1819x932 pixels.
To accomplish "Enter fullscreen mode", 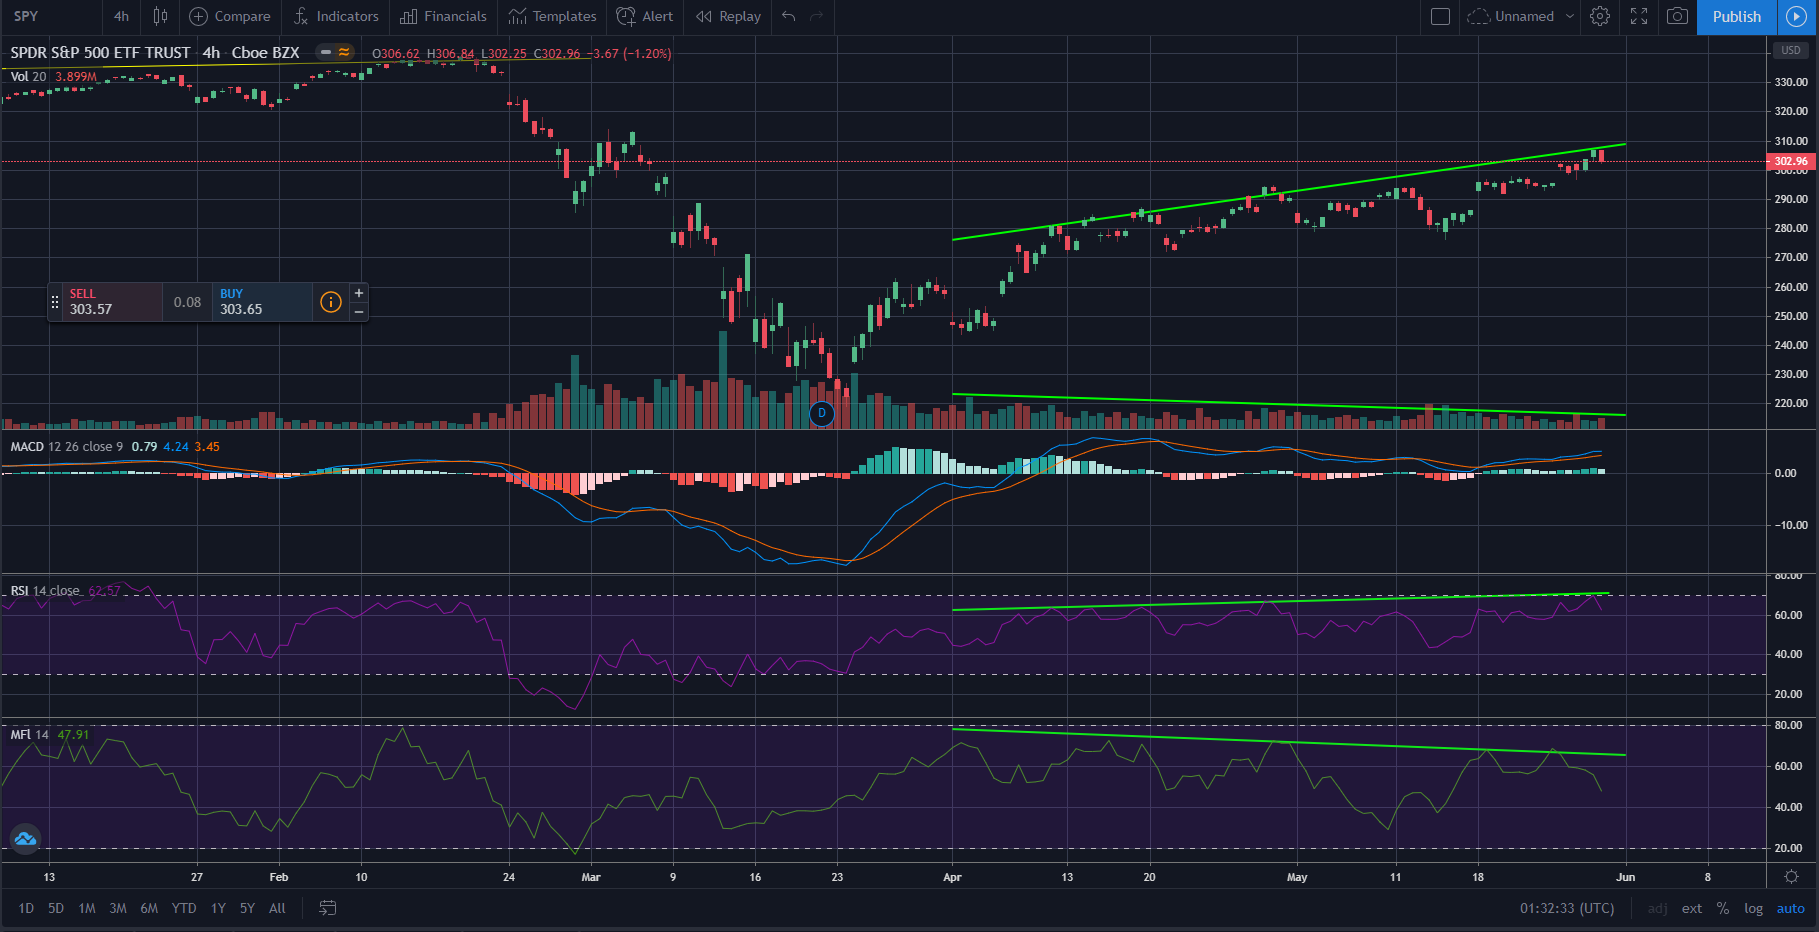I will [1639, 16].
